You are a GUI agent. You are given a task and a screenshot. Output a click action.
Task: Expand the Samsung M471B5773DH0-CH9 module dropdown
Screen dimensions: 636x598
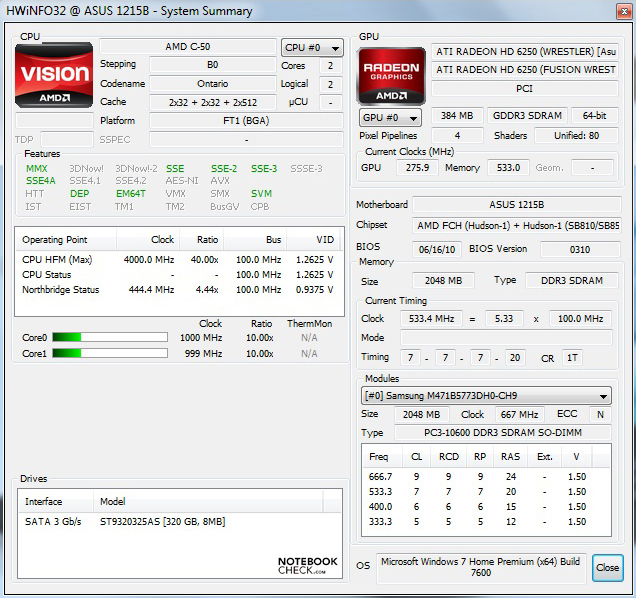(486, 396)
